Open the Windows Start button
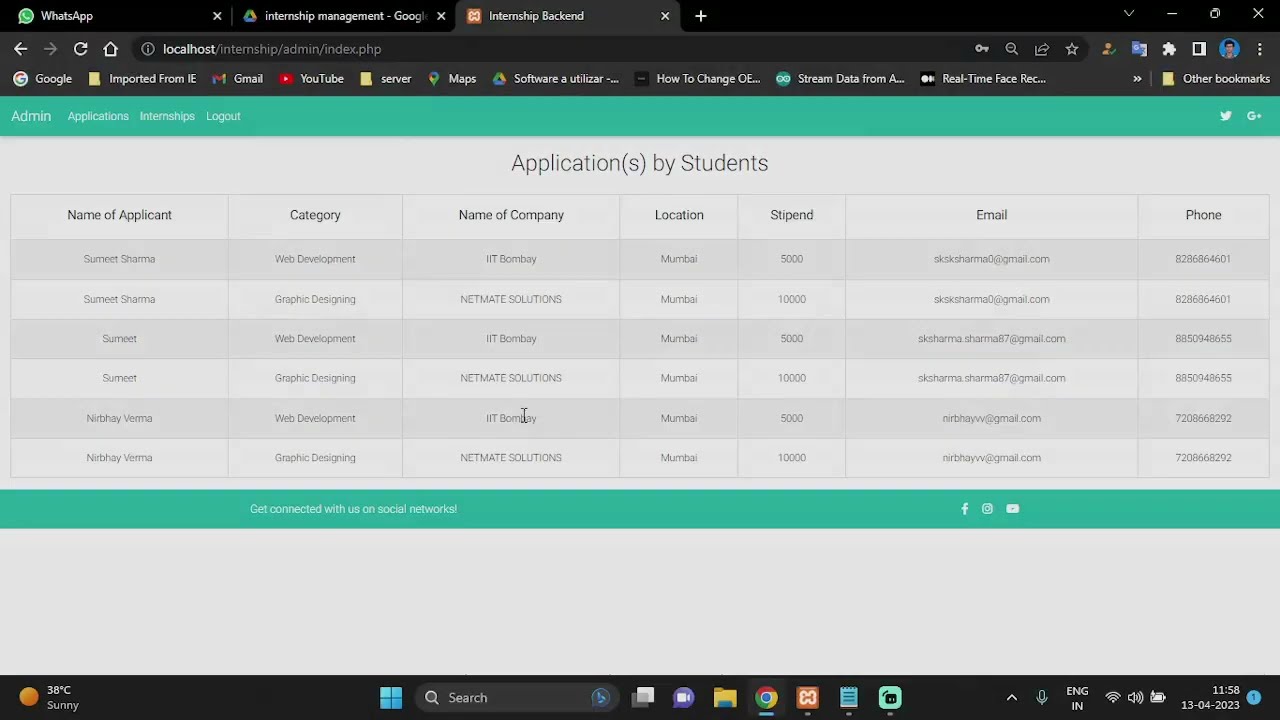The width and height of the screenshot is (1280, 720). 391,698
